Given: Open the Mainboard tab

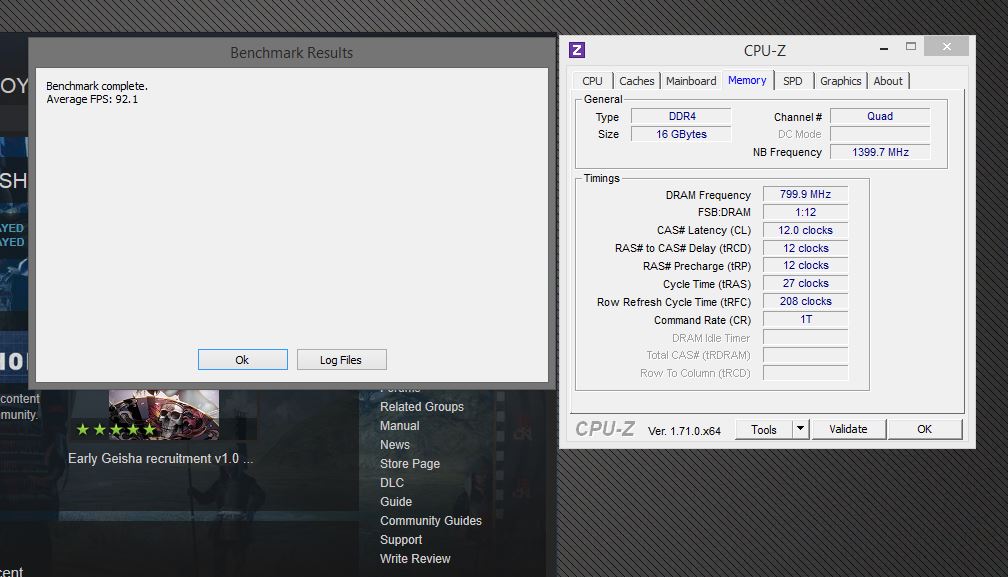Looking at the screenshot, I should [x=691, y=81].
